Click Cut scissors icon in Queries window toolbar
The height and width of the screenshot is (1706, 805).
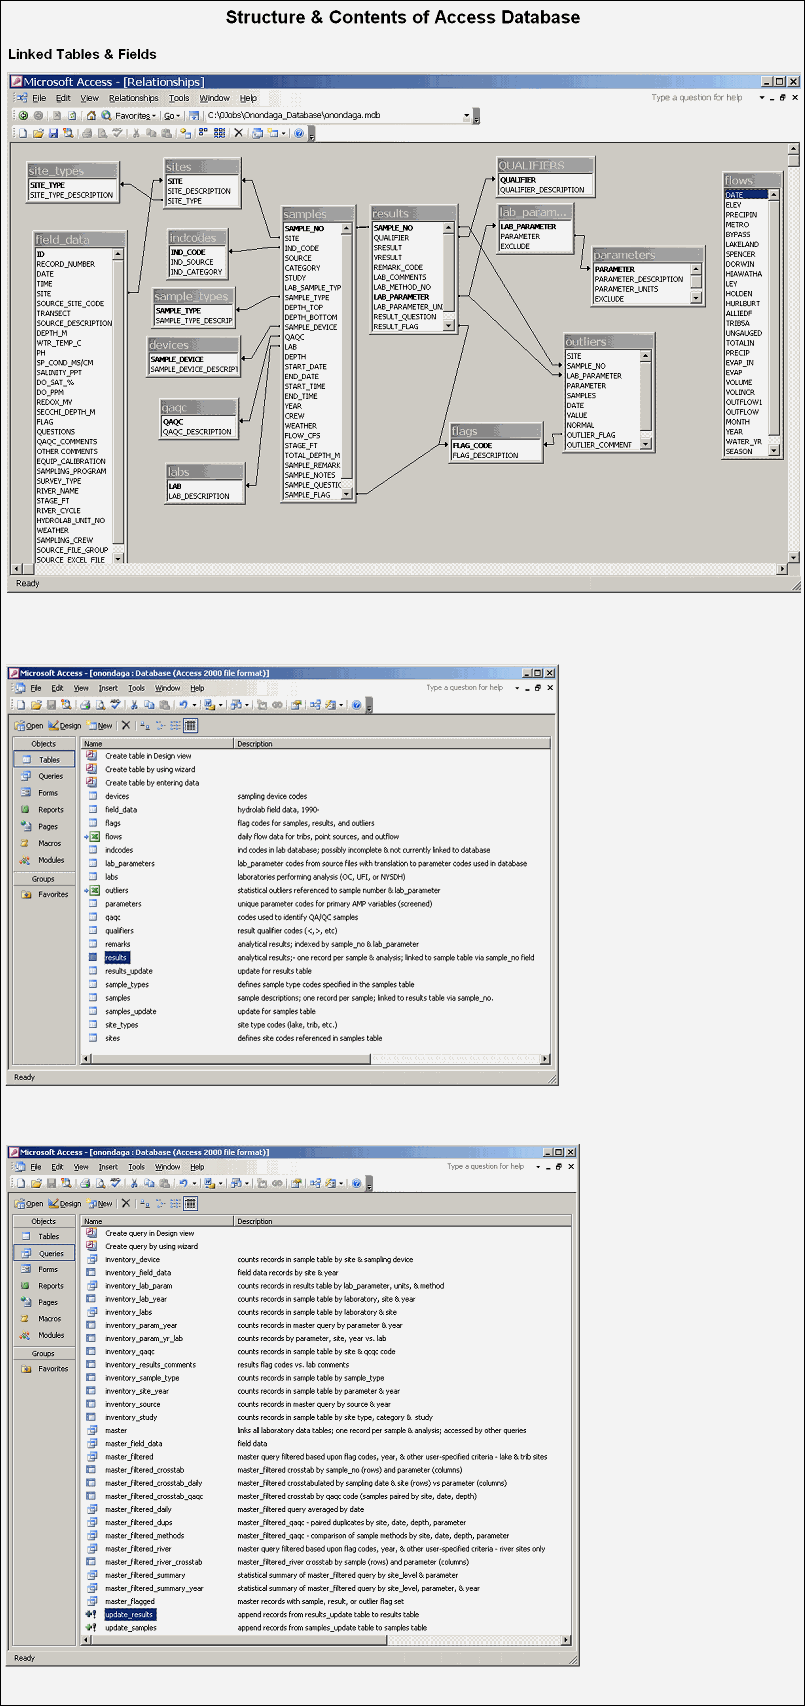[134, 1182]
